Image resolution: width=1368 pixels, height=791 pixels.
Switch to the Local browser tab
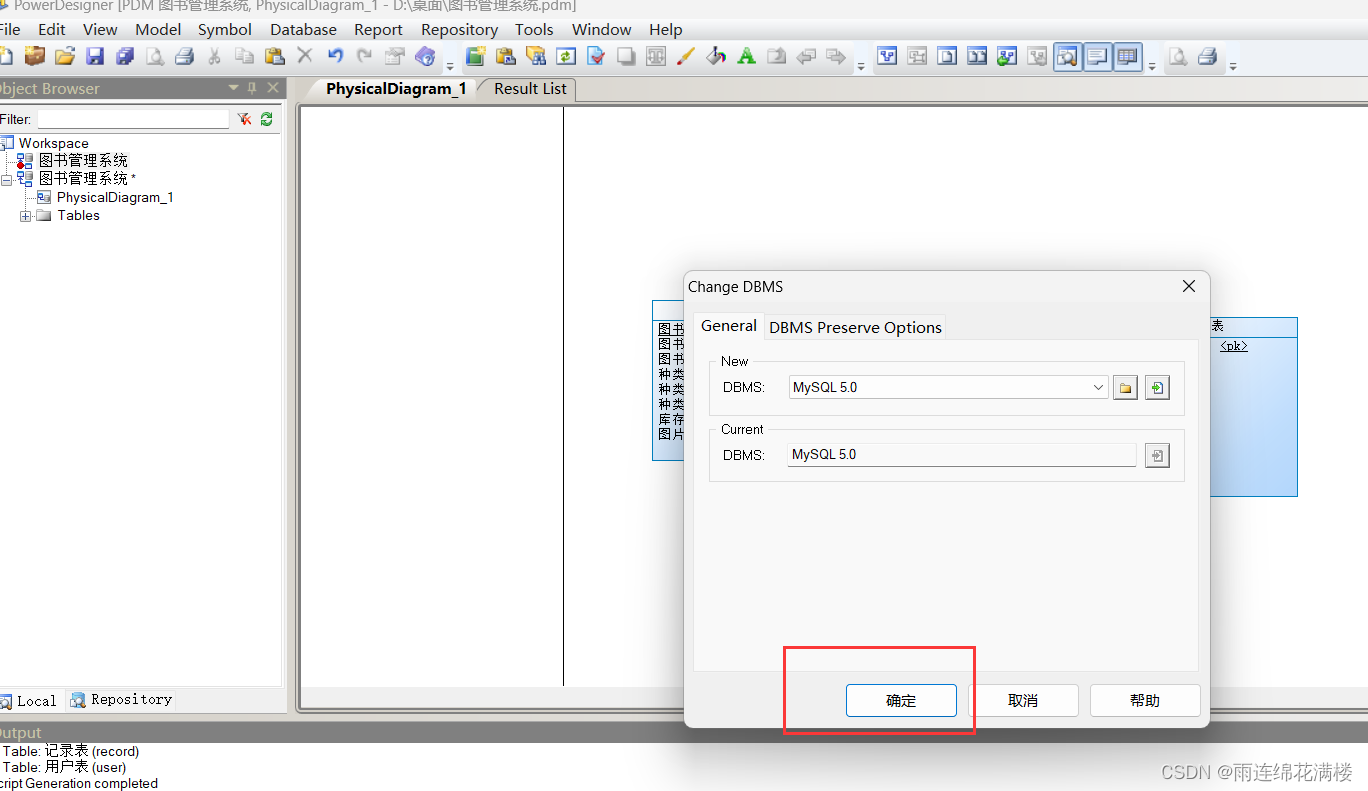click(x=30, y=701)
